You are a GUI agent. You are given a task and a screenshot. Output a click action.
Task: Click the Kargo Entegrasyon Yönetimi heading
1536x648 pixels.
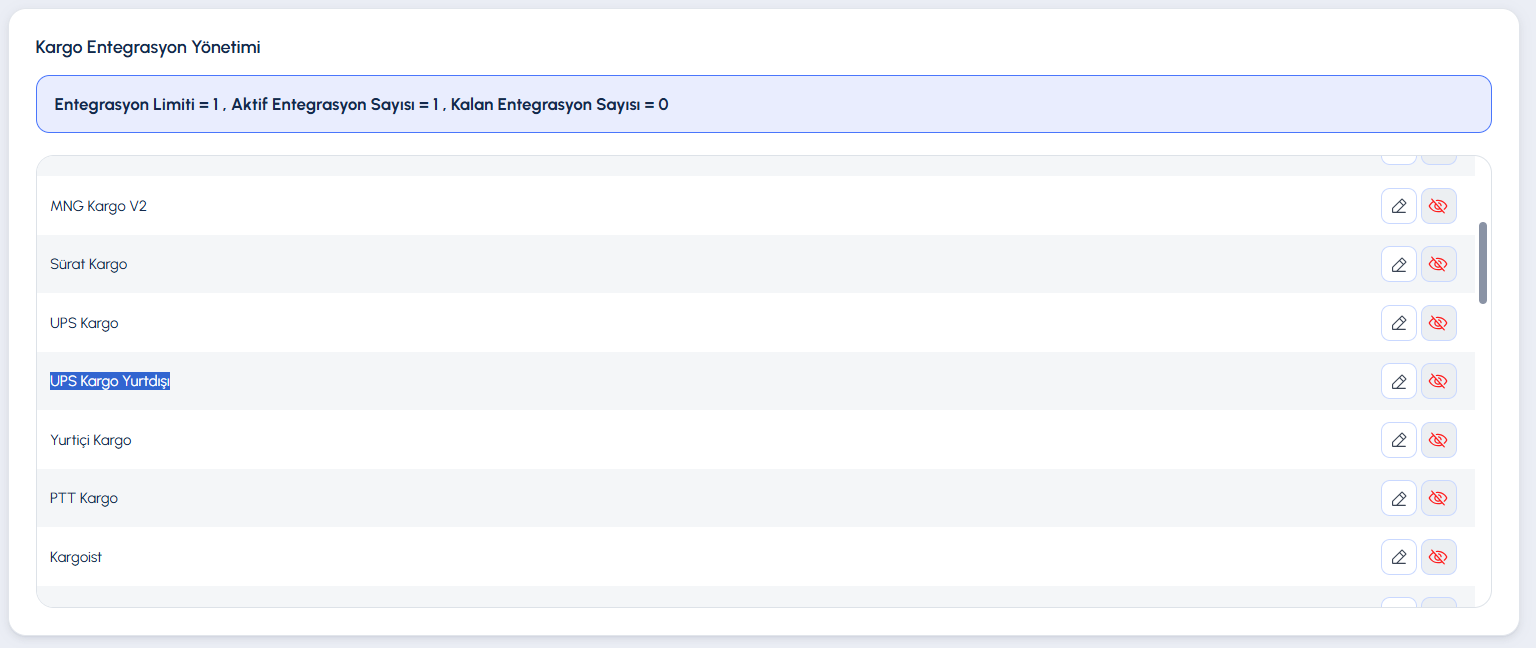(148, 47)
